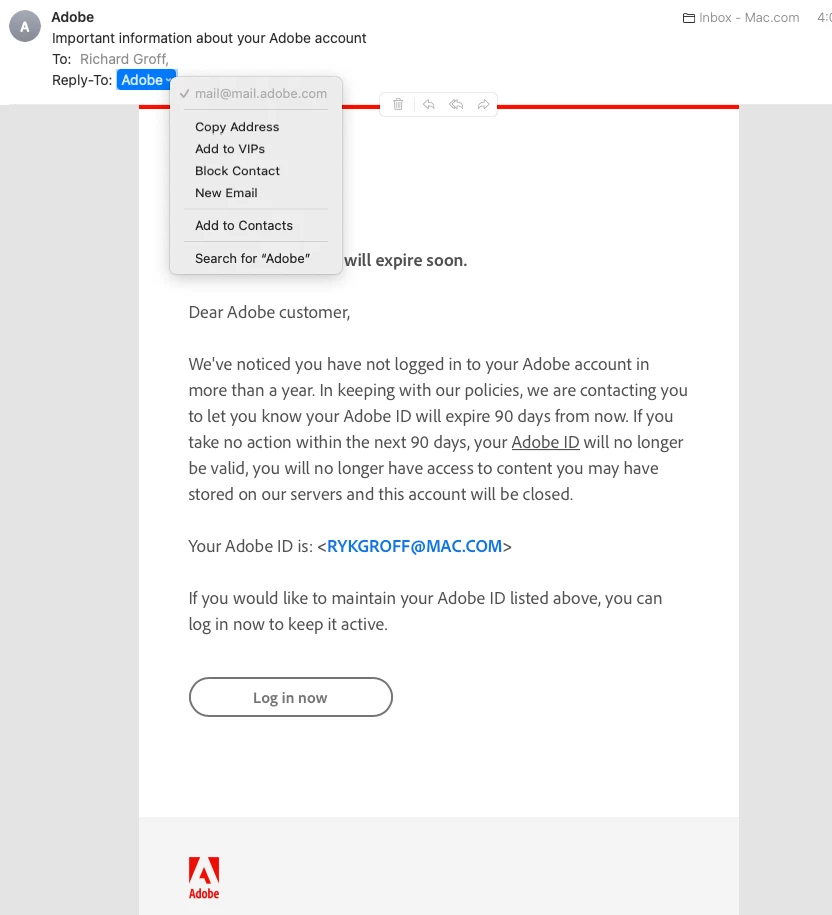
Task: Click the Inbox - Mac.com label
Action: (749, 18)
